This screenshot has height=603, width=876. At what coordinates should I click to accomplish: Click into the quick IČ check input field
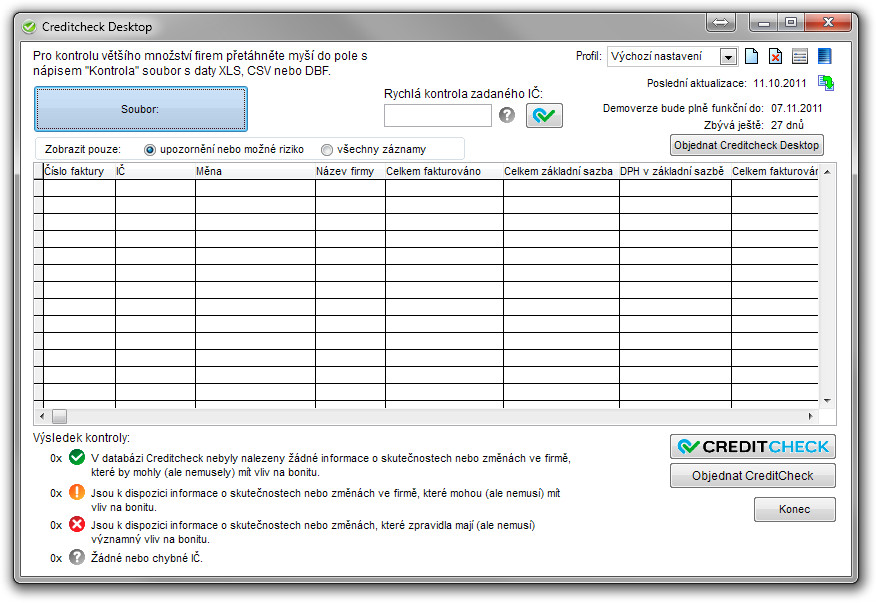tap(437, 115)
